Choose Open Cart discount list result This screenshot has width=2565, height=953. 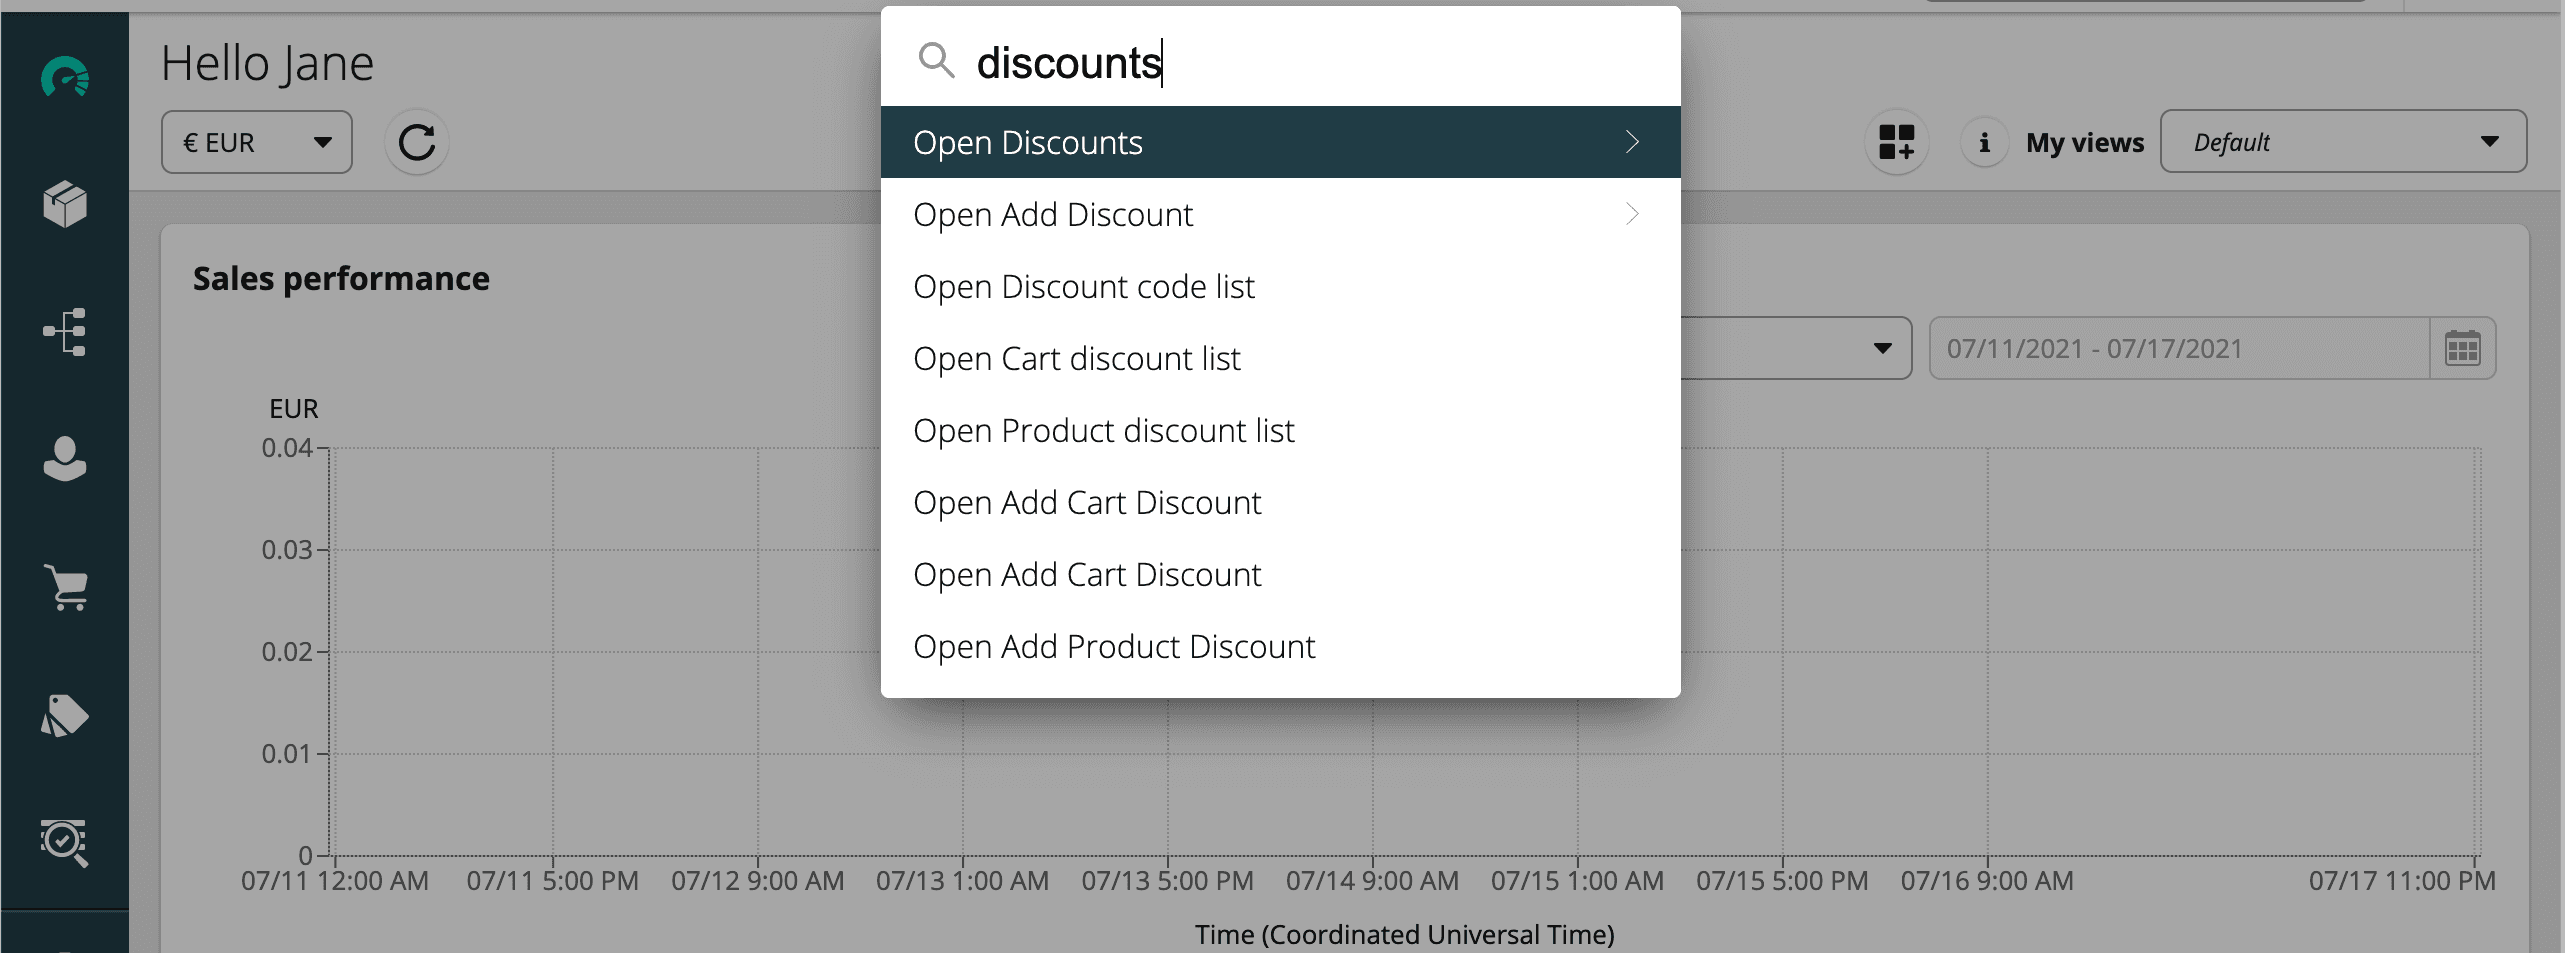point(1077,359)
